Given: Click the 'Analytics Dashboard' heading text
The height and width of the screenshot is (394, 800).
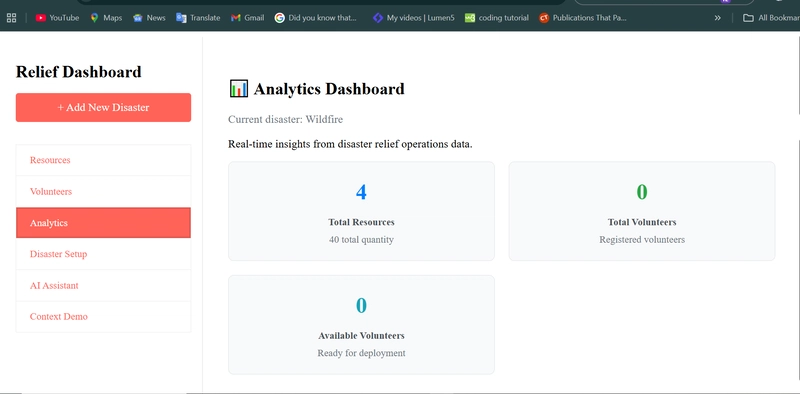Looking at the screenshot, I should coord(329,89).
